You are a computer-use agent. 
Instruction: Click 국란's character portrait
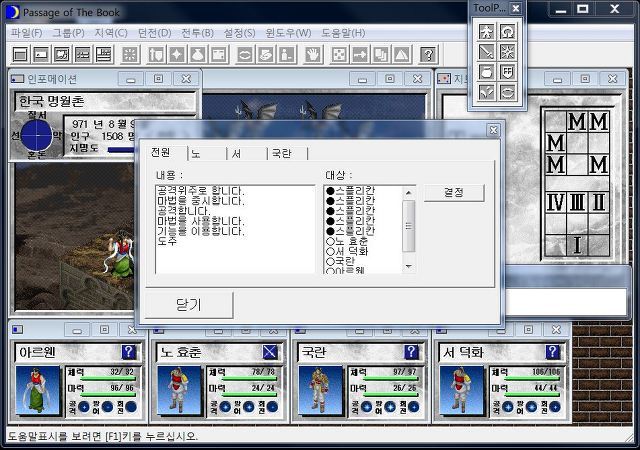320,390
